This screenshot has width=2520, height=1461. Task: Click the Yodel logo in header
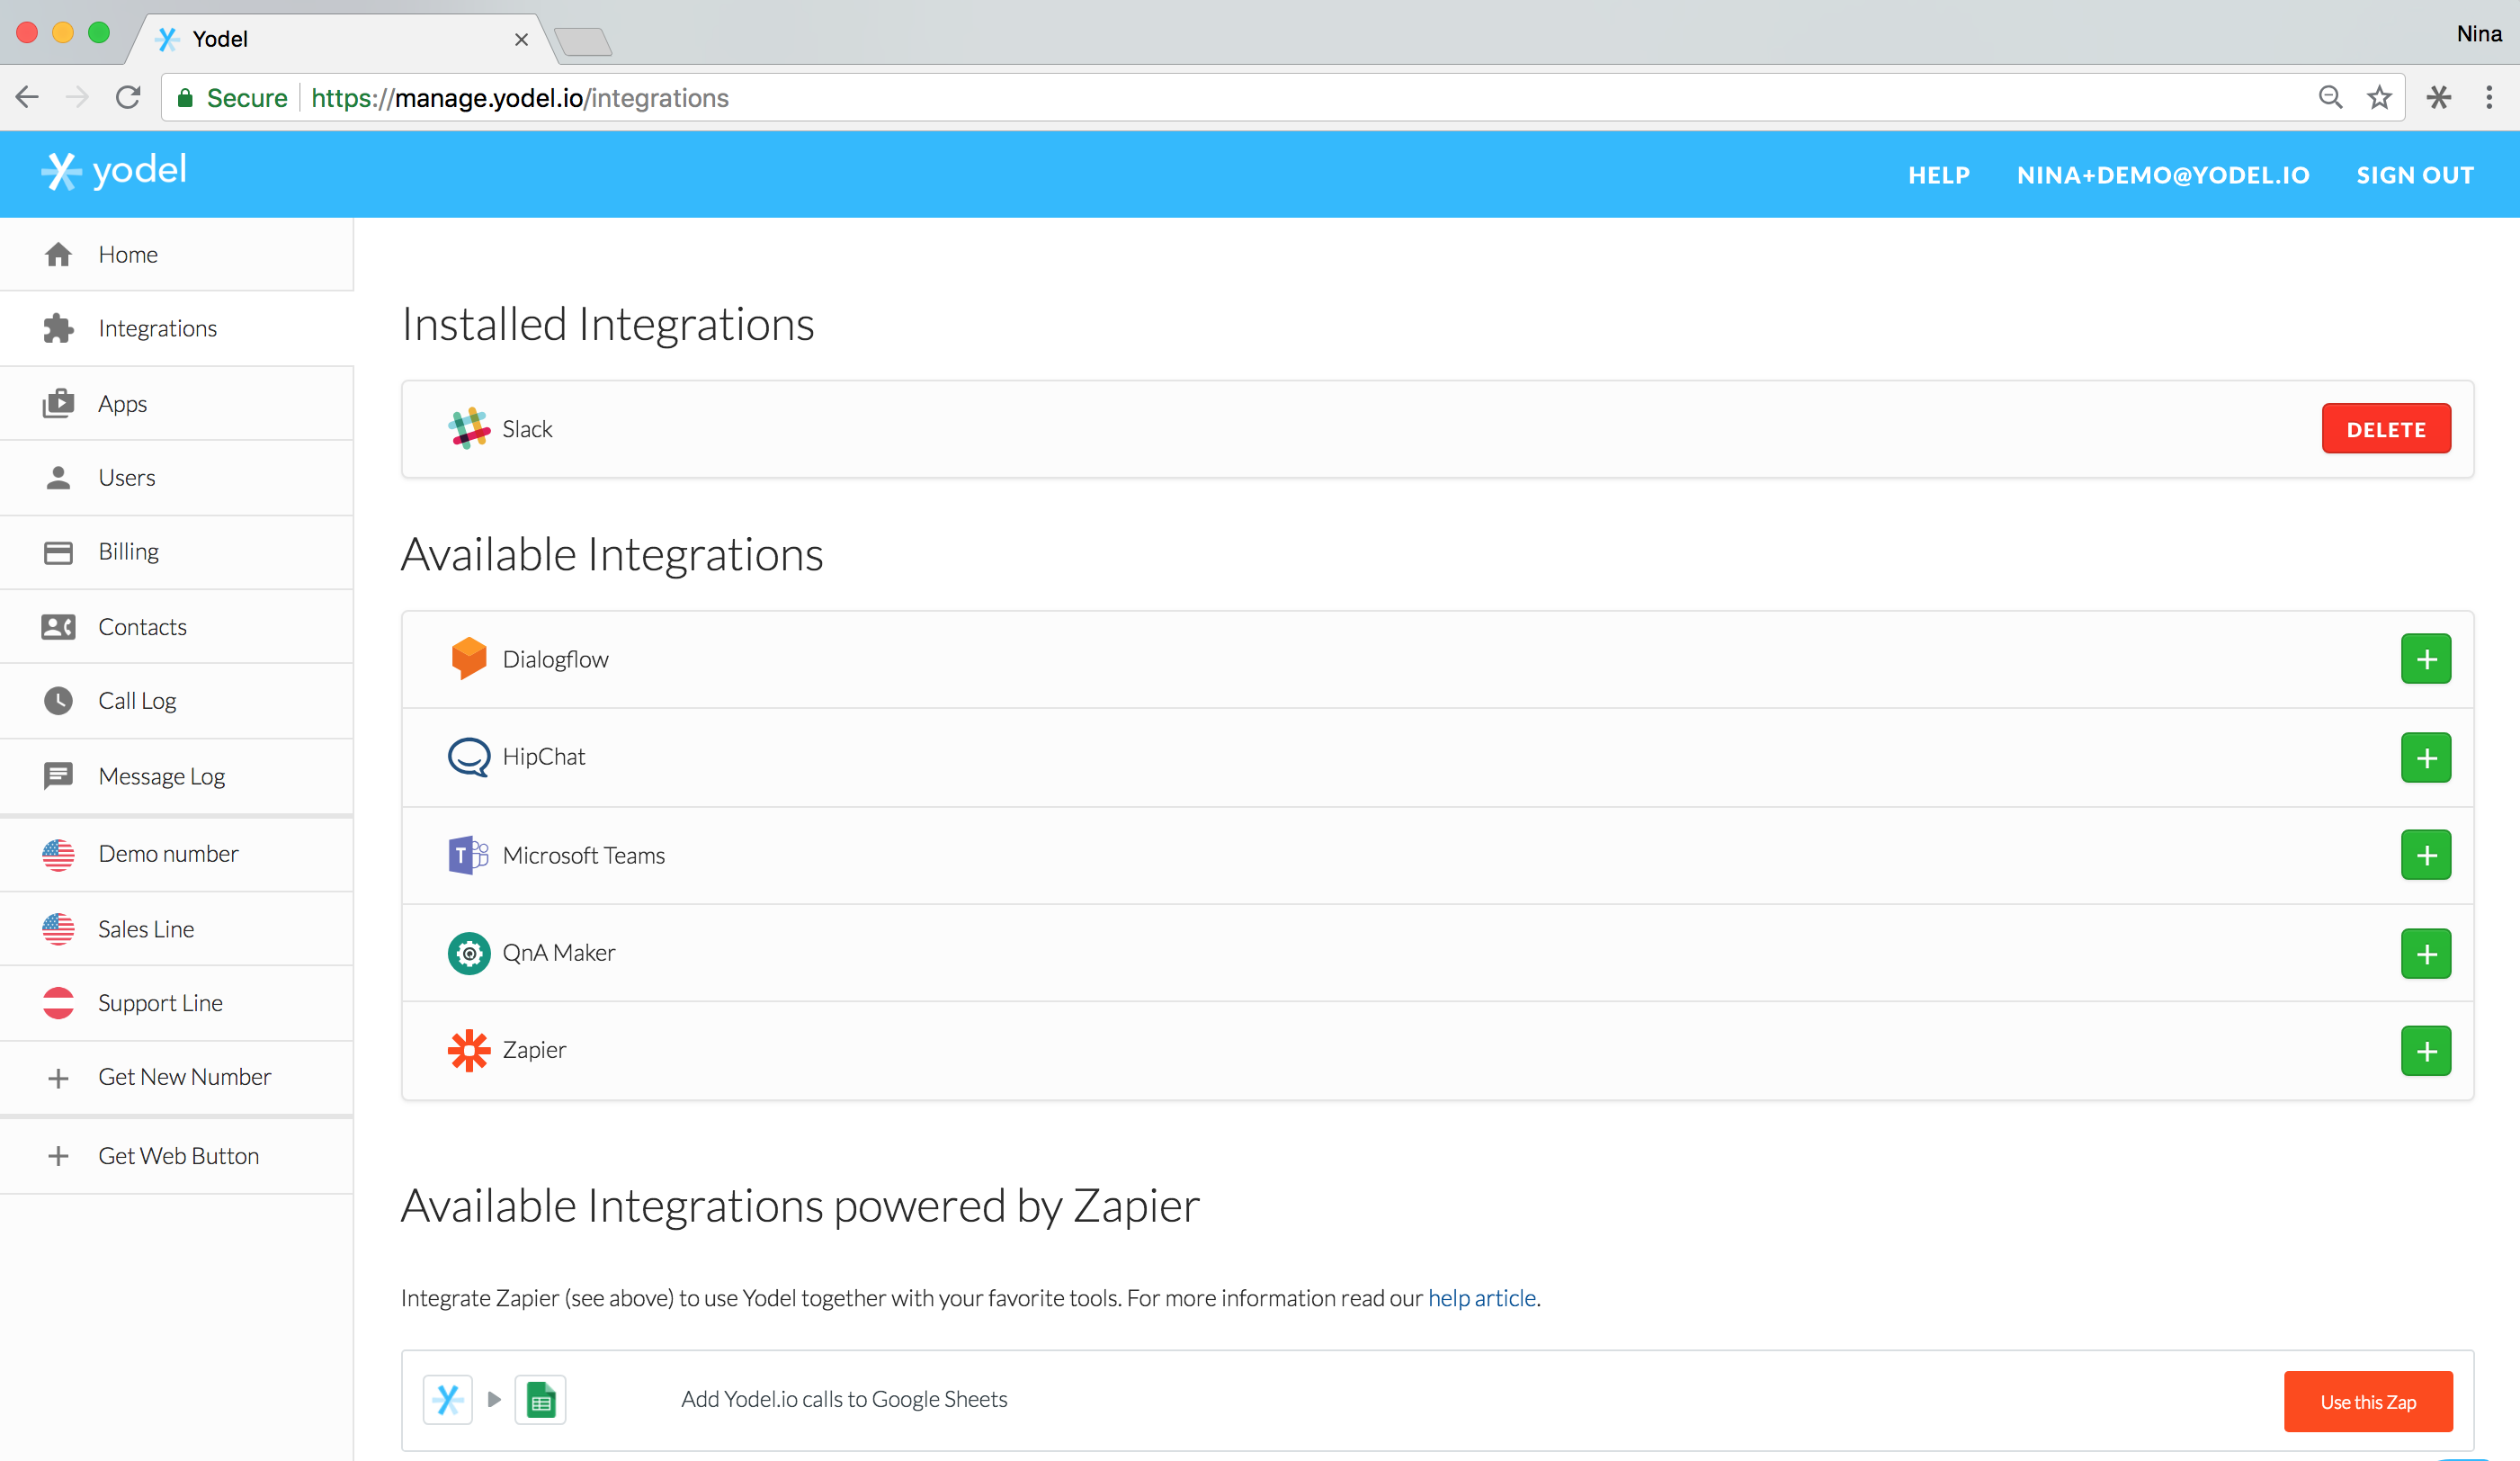(x=114, y=171)
